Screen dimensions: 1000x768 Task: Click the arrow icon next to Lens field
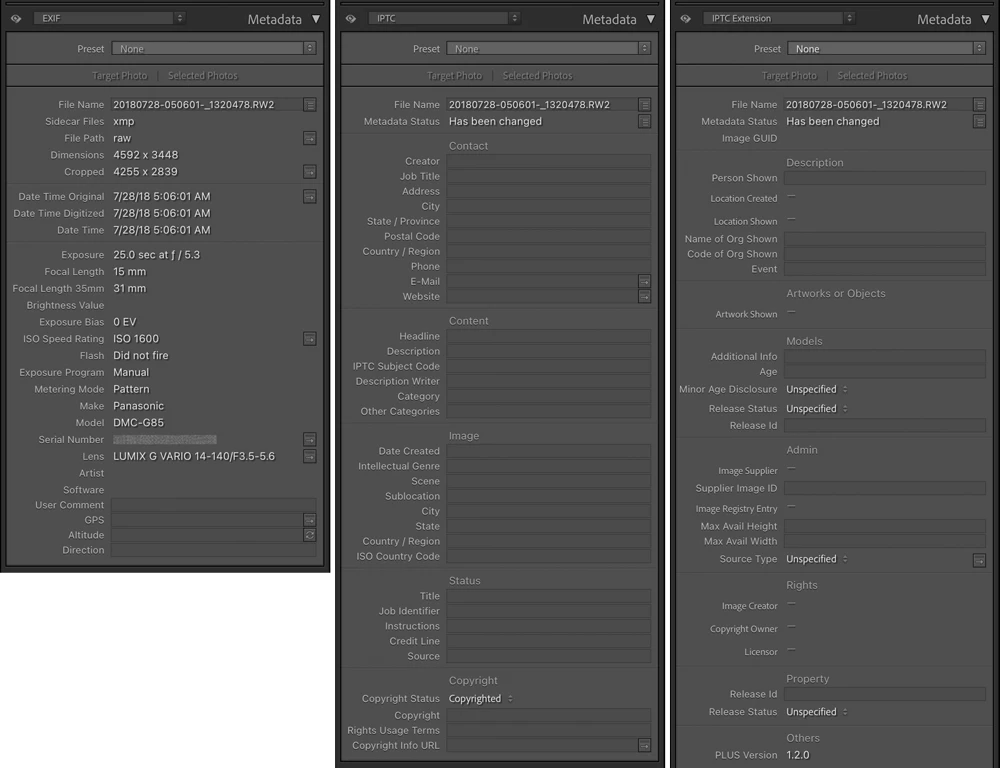coord(309,456)
